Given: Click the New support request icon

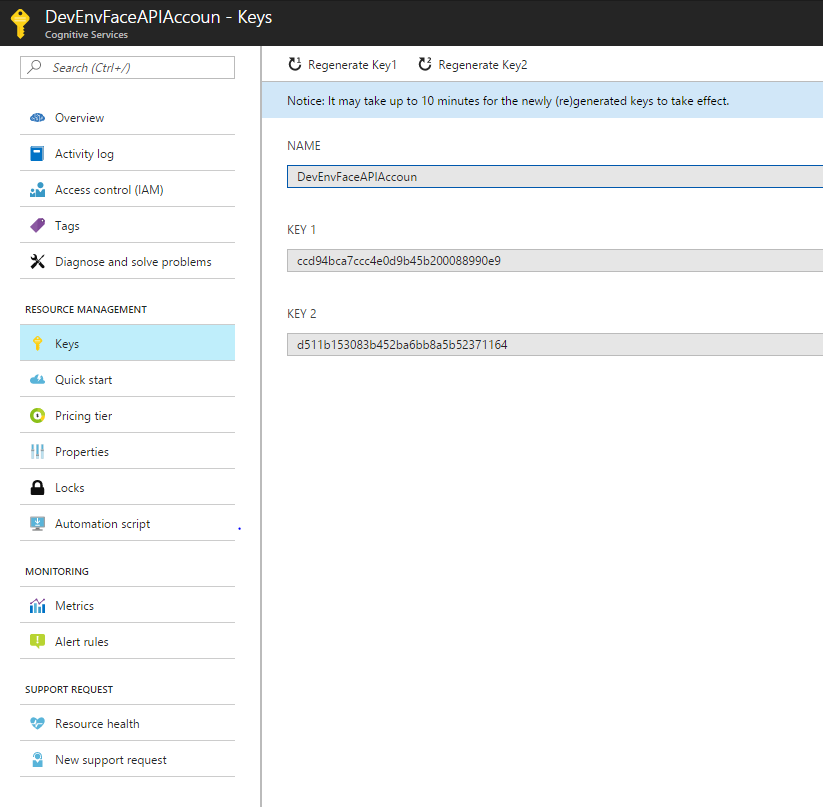Looking at the screenshot, I should point(37,759).
